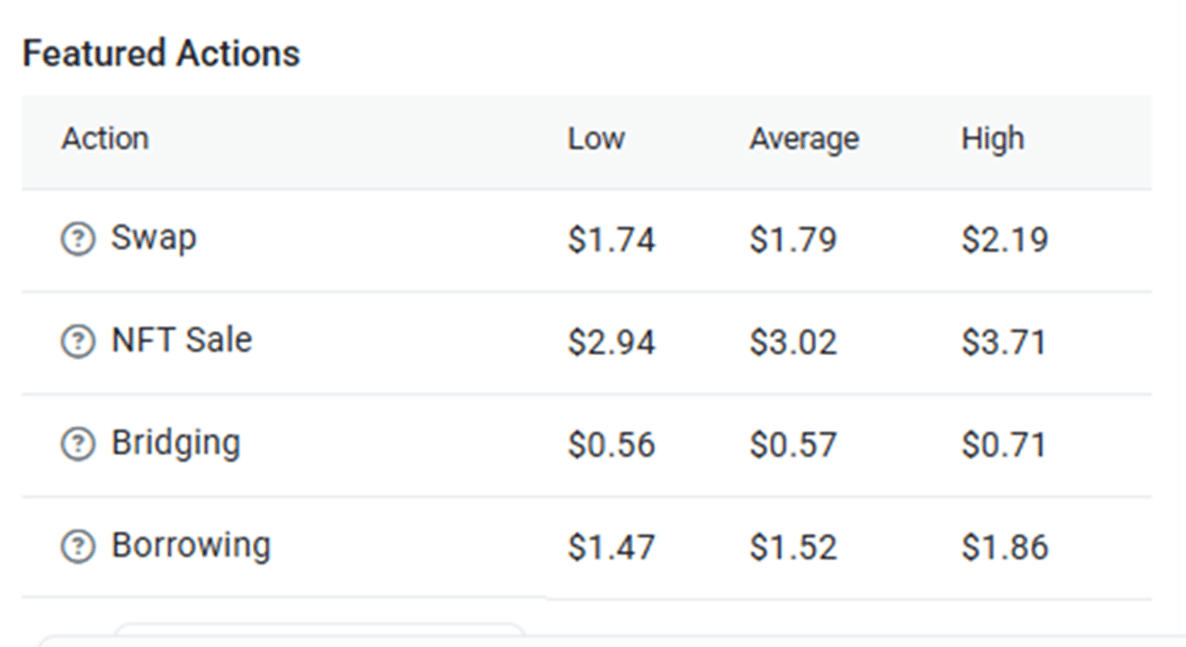Select Borrowing high price $1.86
1186x647 pixels.
coord(1004,547)
